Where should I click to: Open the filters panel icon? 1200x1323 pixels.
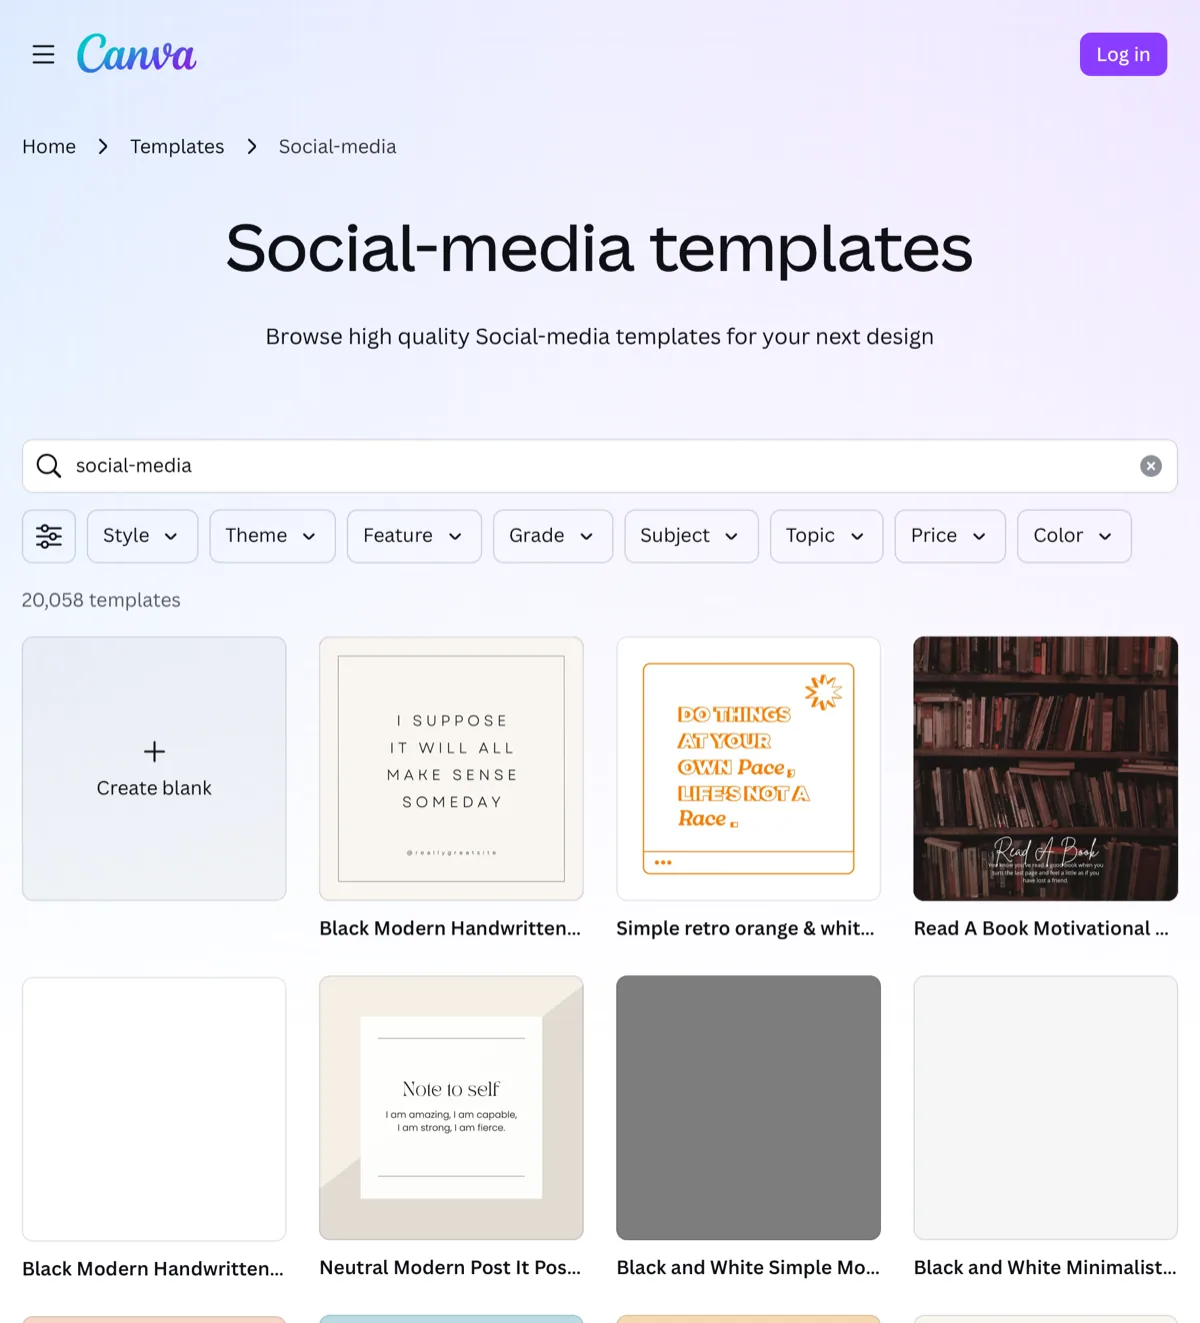pos(48,536)
